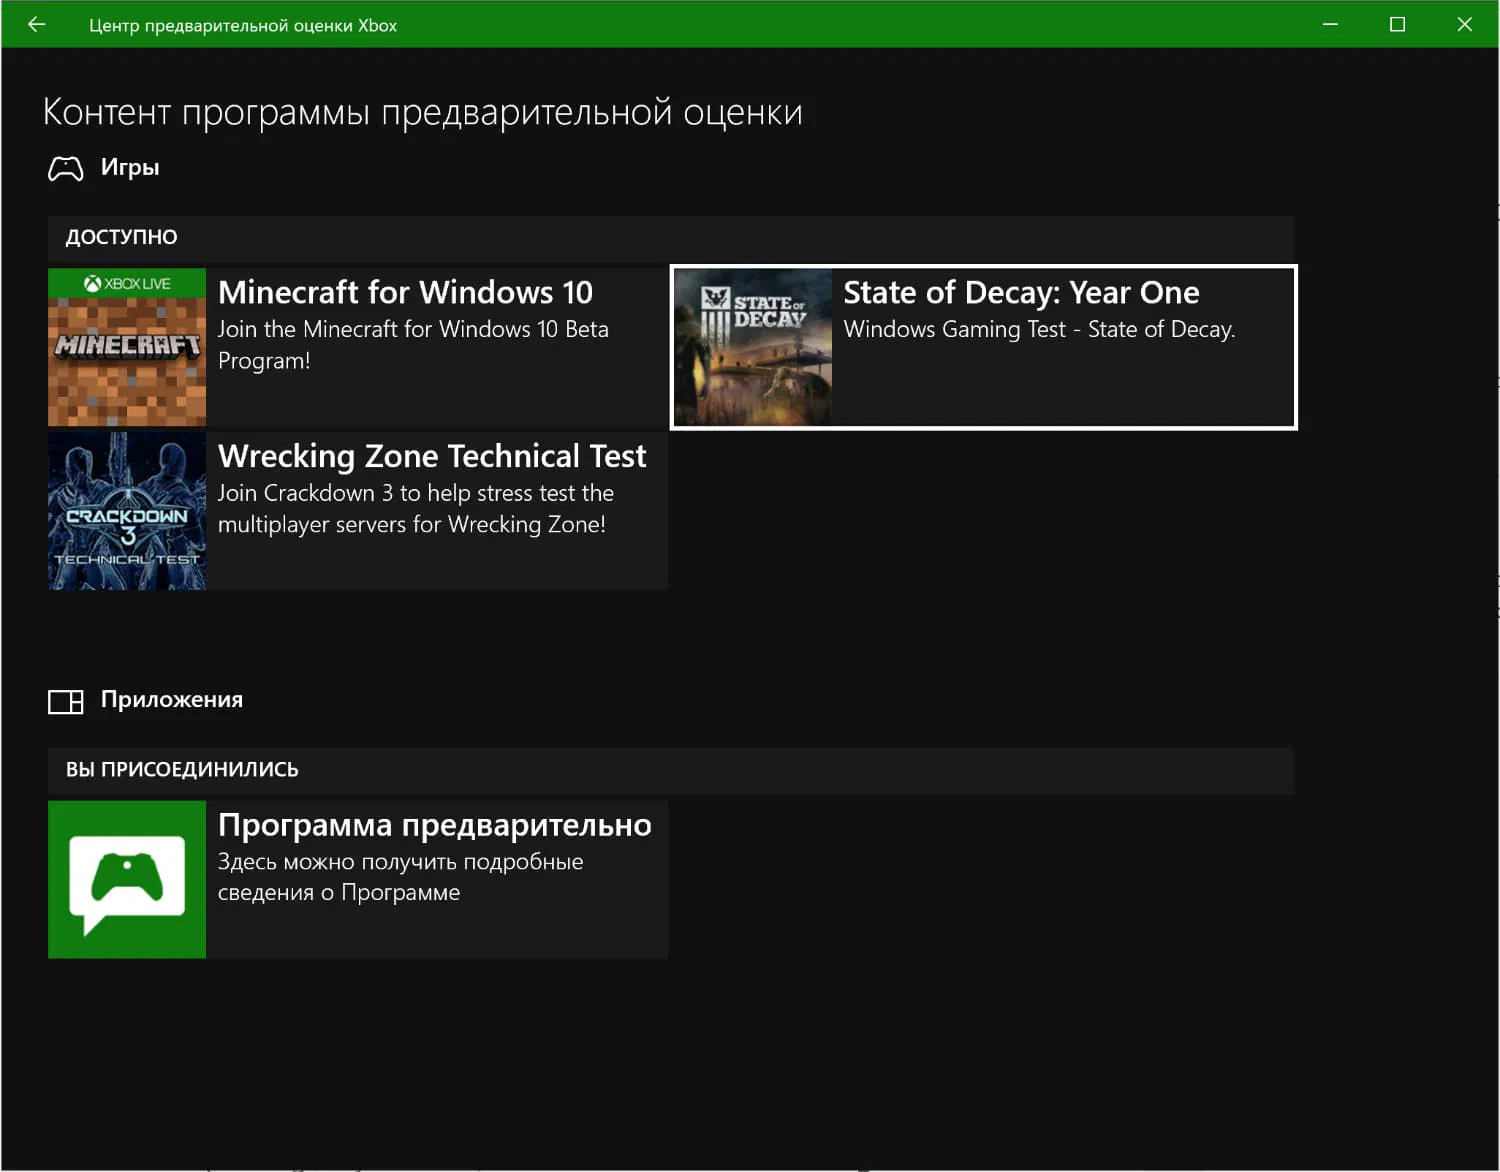The image size is (1500, 1172).
Task: Click the Crackdown 3 Technical Test artwork icon
Action: [x=126, y=511]
